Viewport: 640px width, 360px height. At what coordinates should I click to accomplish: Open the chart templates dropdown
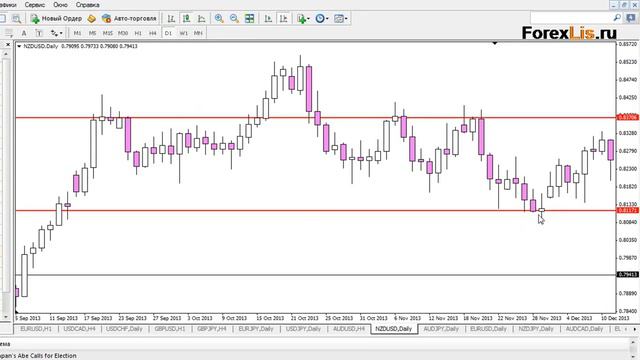point(340,18)
